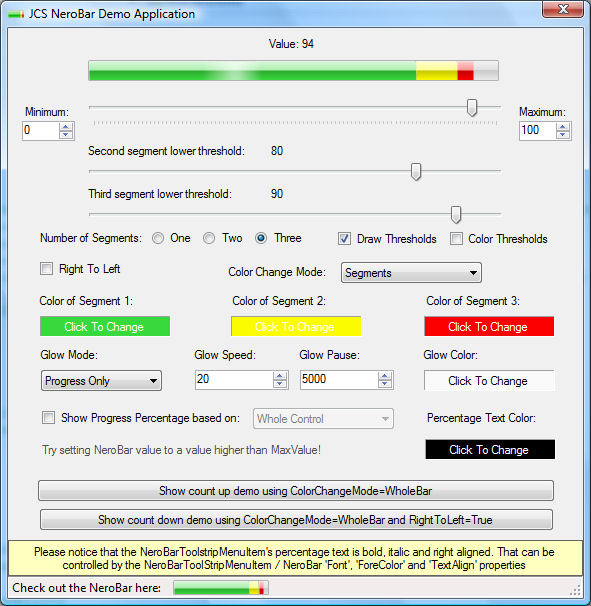The width and height of the screenshot is (591, 606).
Task: Decrease Glow Speed with the down arrow
Action: [x=280, y=383]
